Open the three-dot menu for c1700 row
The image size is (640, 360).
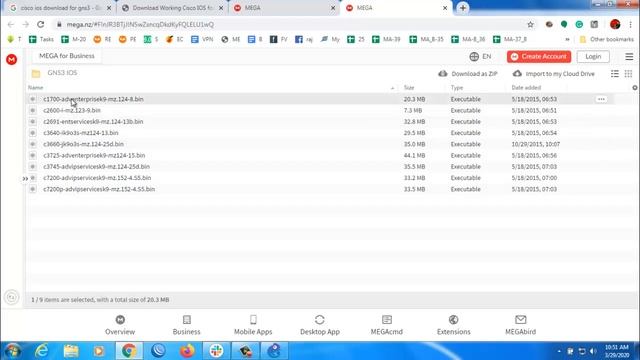[601, 99]
